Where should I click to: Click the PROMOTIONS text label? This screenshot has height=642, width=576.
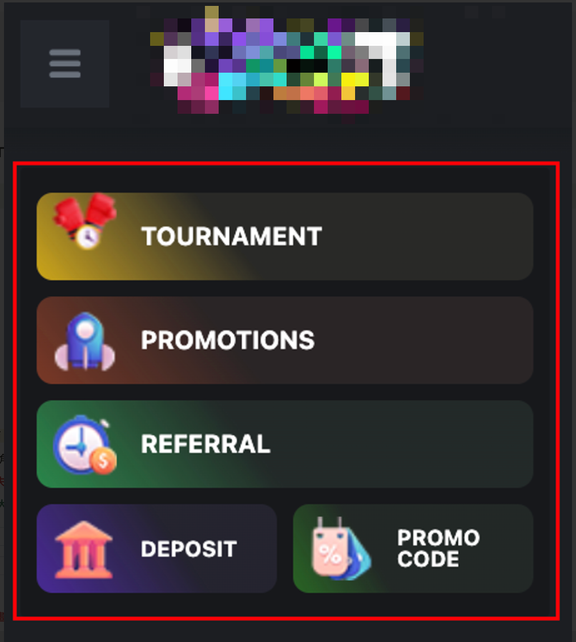tap(228, 340)
